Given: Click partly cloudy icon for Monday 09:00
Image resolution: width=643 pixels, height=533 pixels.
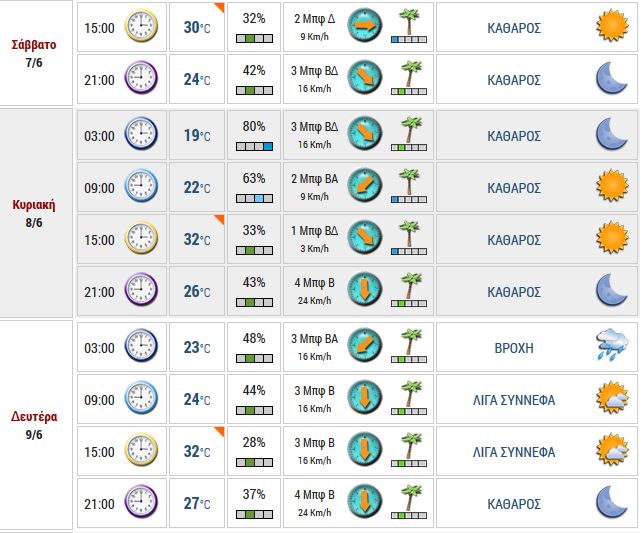Looking at the screenshot, I should tap(610, 399).
